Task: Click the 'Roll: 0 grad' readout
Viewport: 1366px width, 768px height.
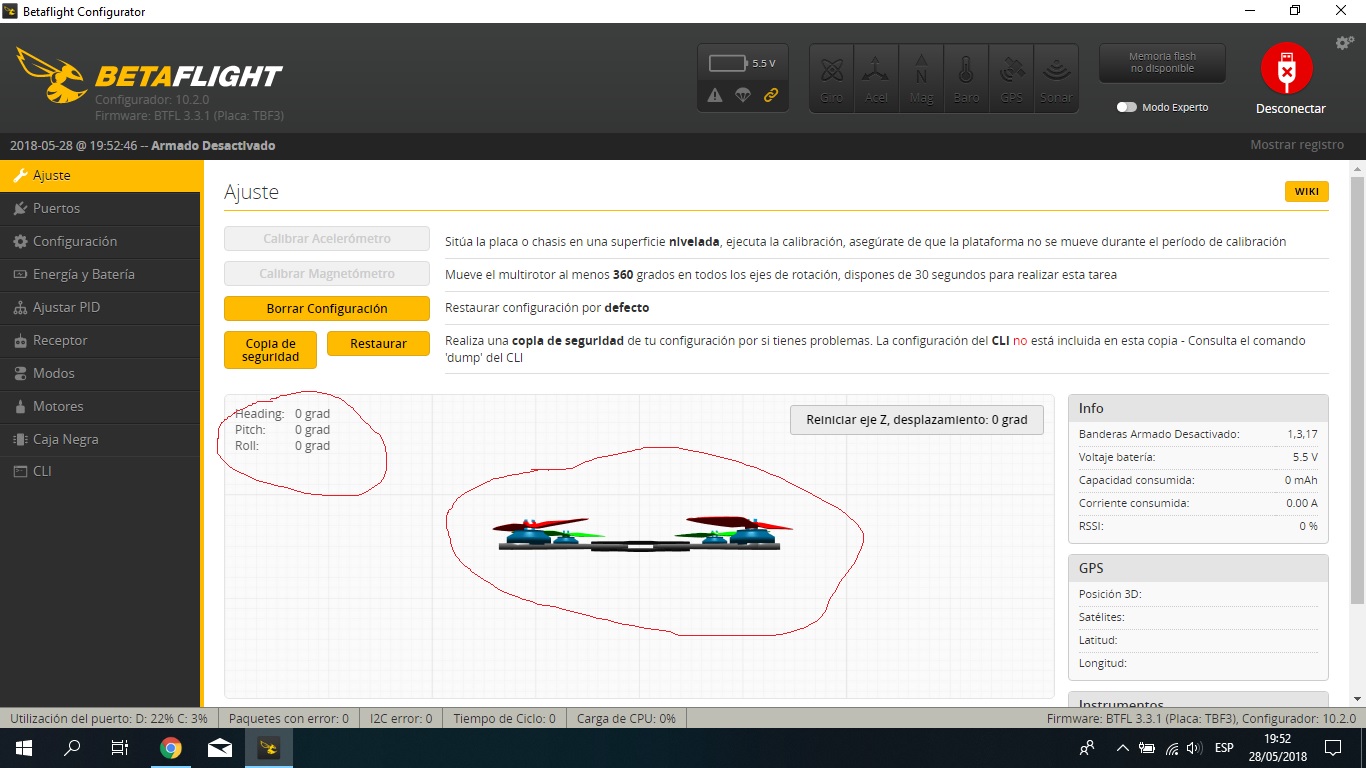Action: click(282, 446)
